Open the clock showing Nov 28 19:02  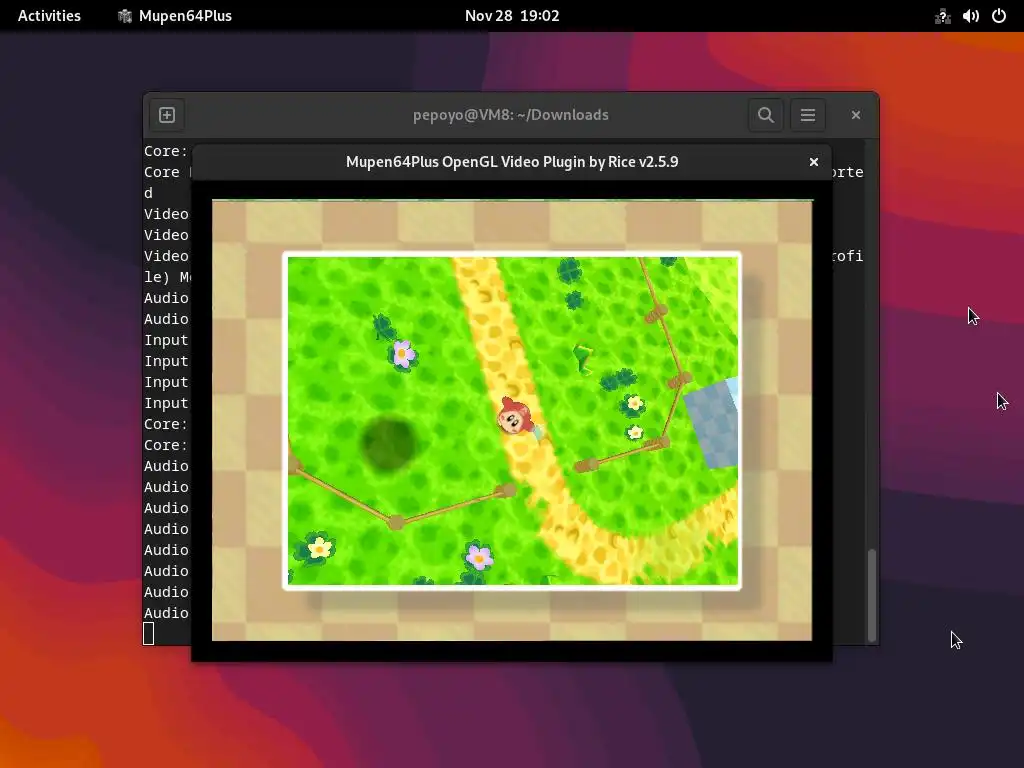pyautogui.click(x=512, y=16)
